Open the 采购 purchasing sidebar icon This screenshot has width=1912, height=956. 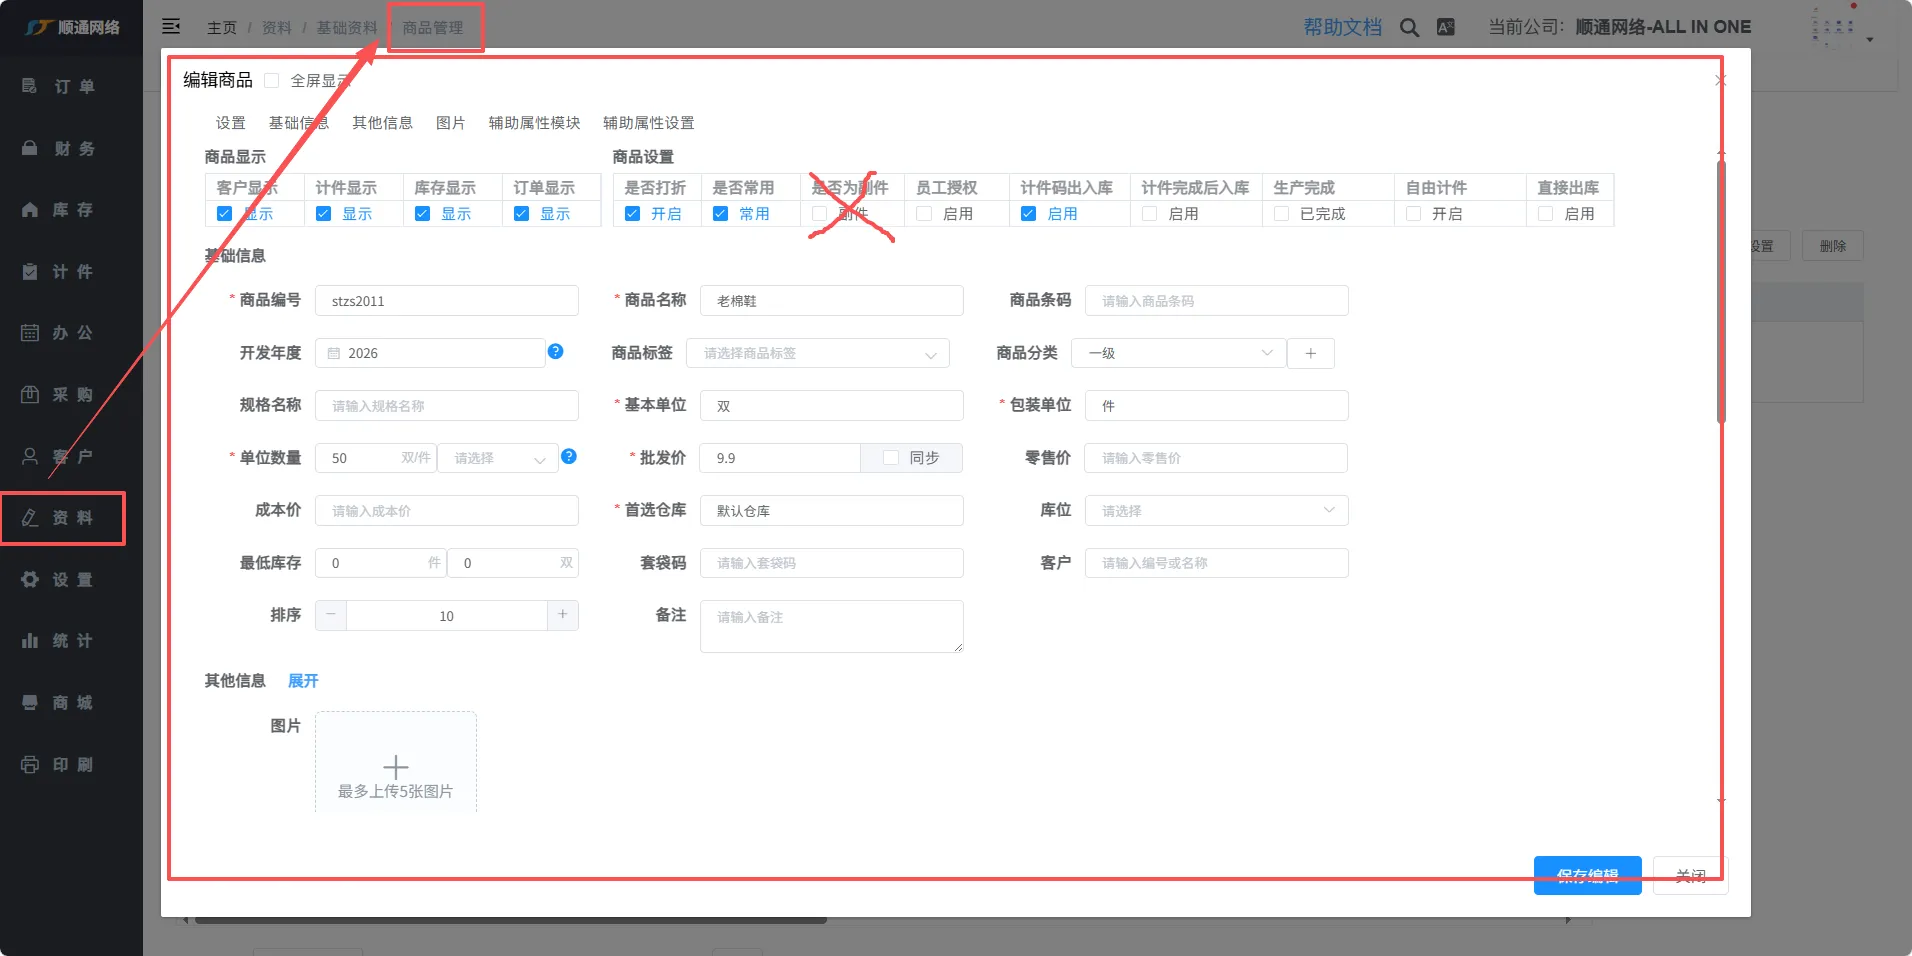tap(30, 395)
